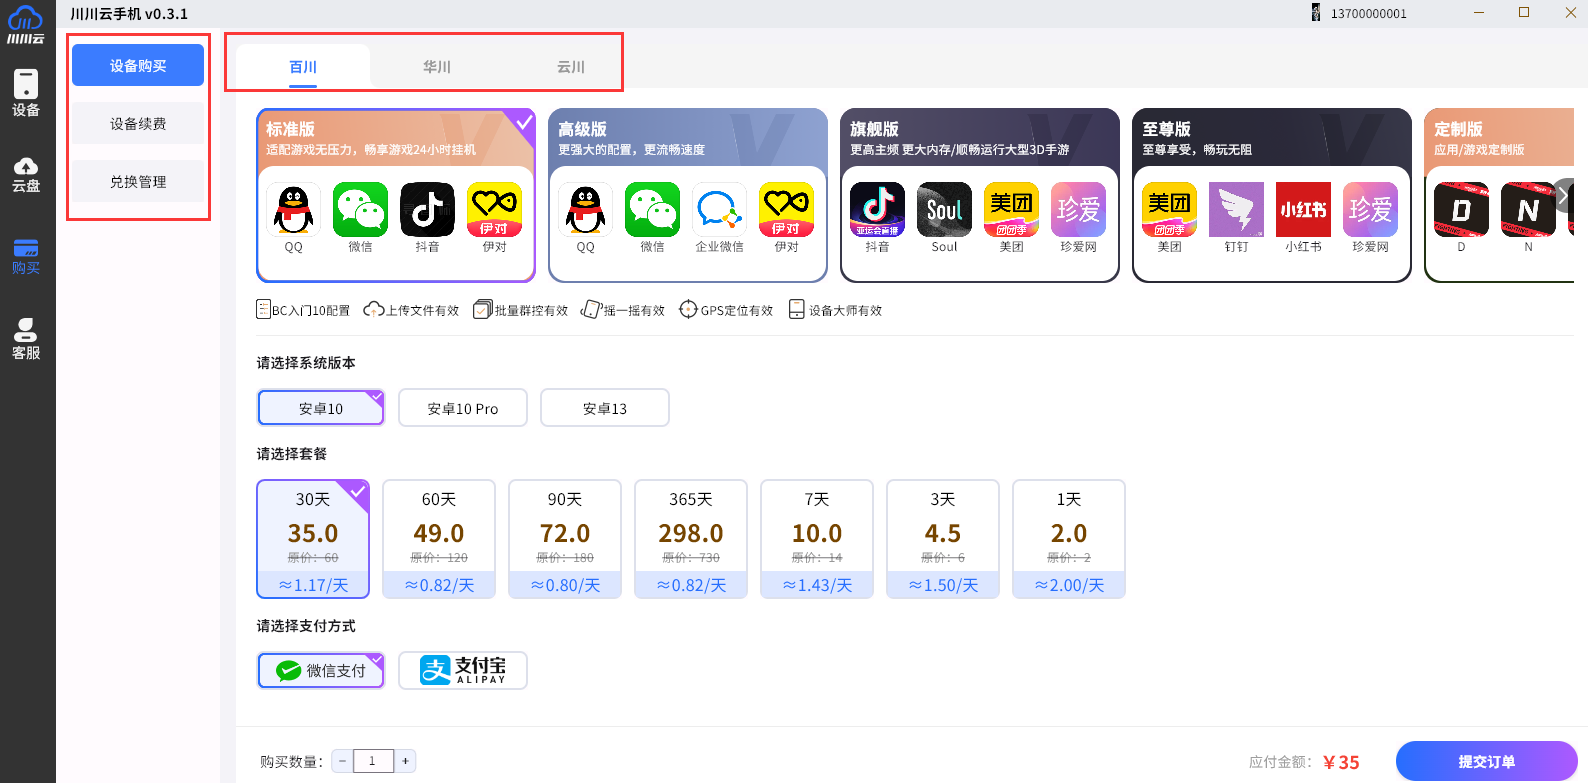The image size is (1588, 783).
Task: Open the 云盘 cloud disk icon
Action: coord(26,174)
